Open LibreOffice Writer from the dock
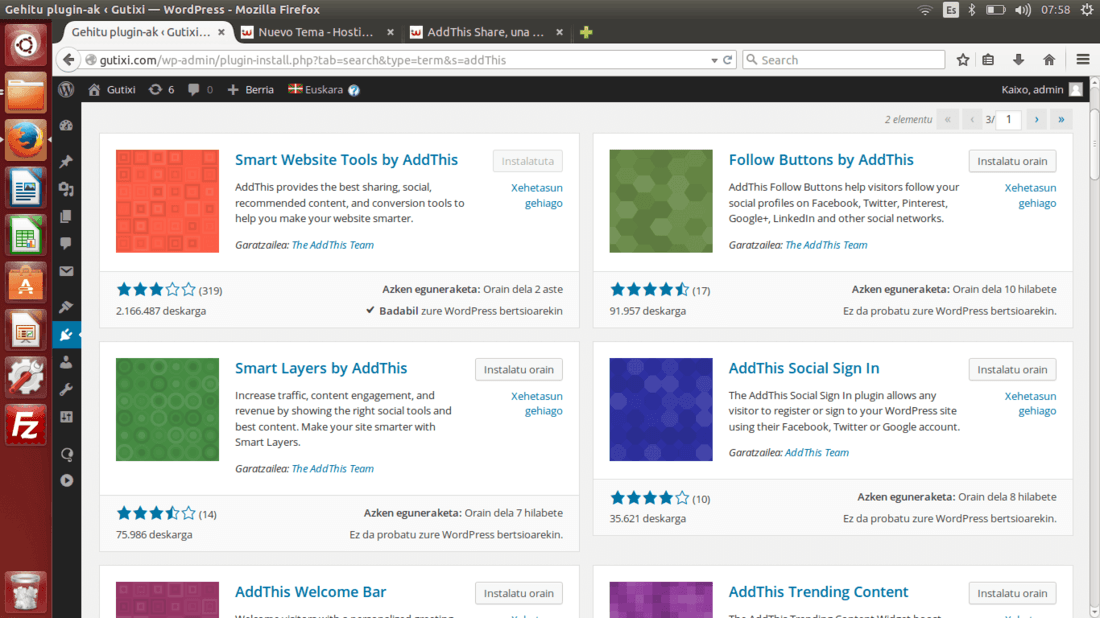The height and width of the screenshot is (618, 1100). tap(26, 188)
